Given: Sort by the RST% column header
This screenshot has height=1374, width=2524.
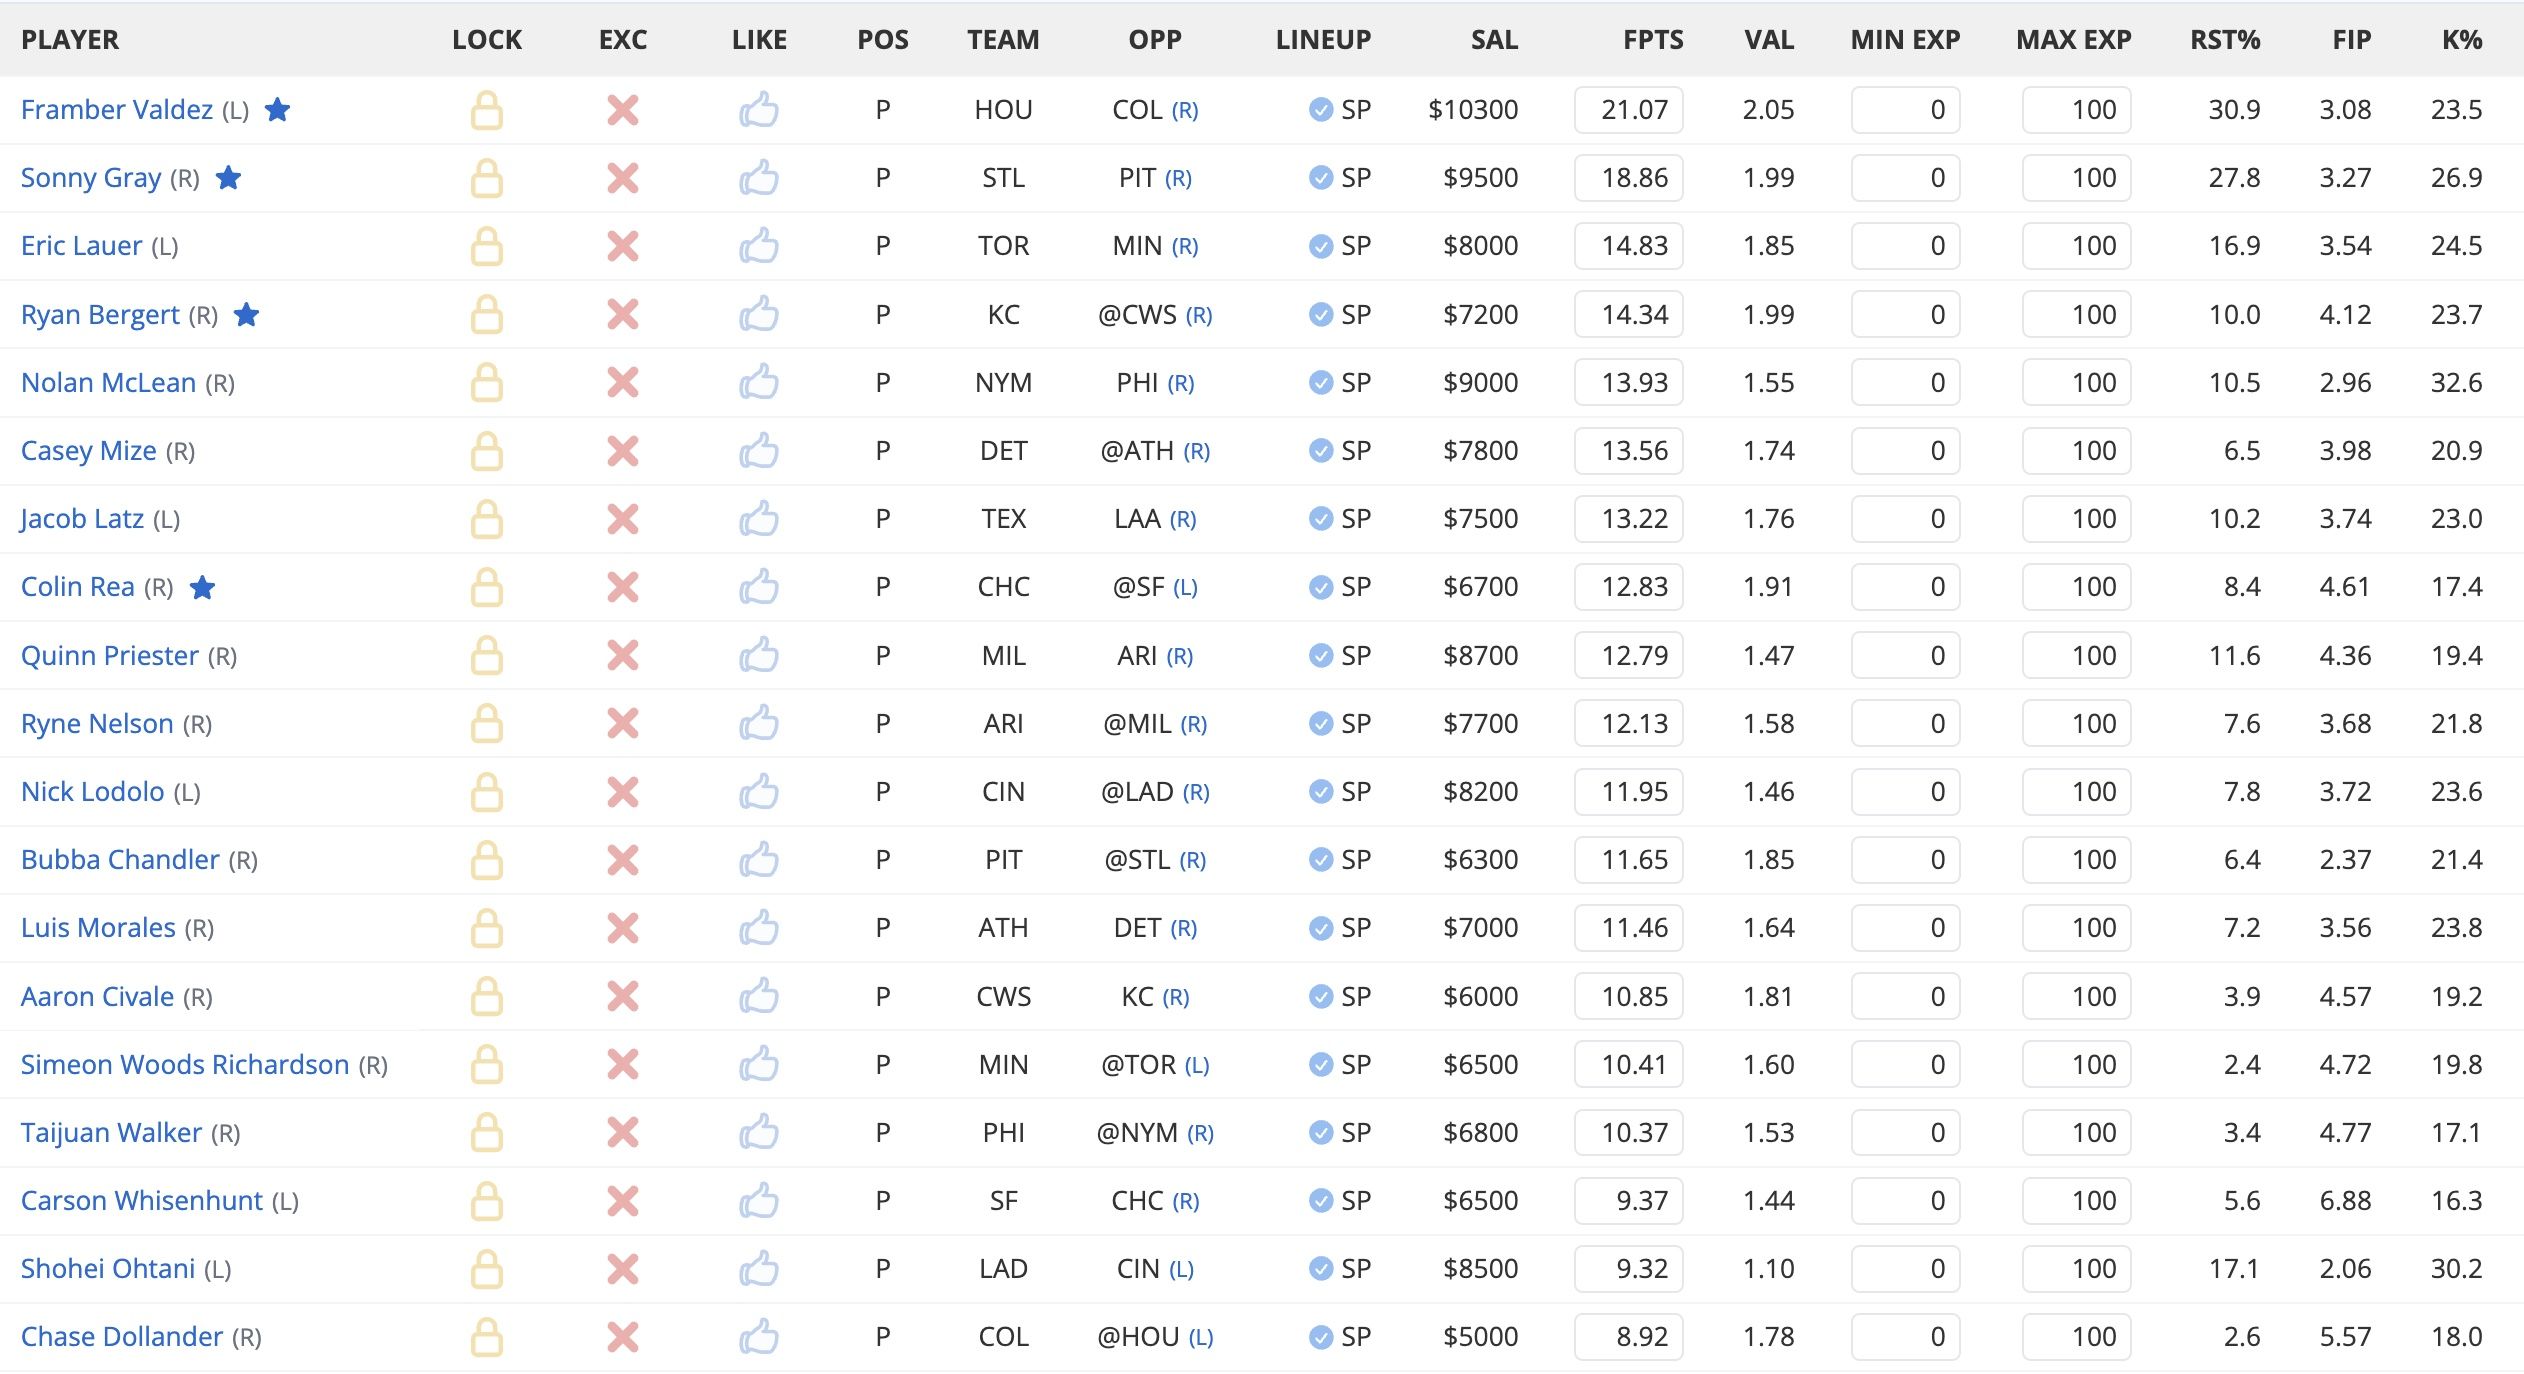Looking at the screenshot, I should point(2225,40).
